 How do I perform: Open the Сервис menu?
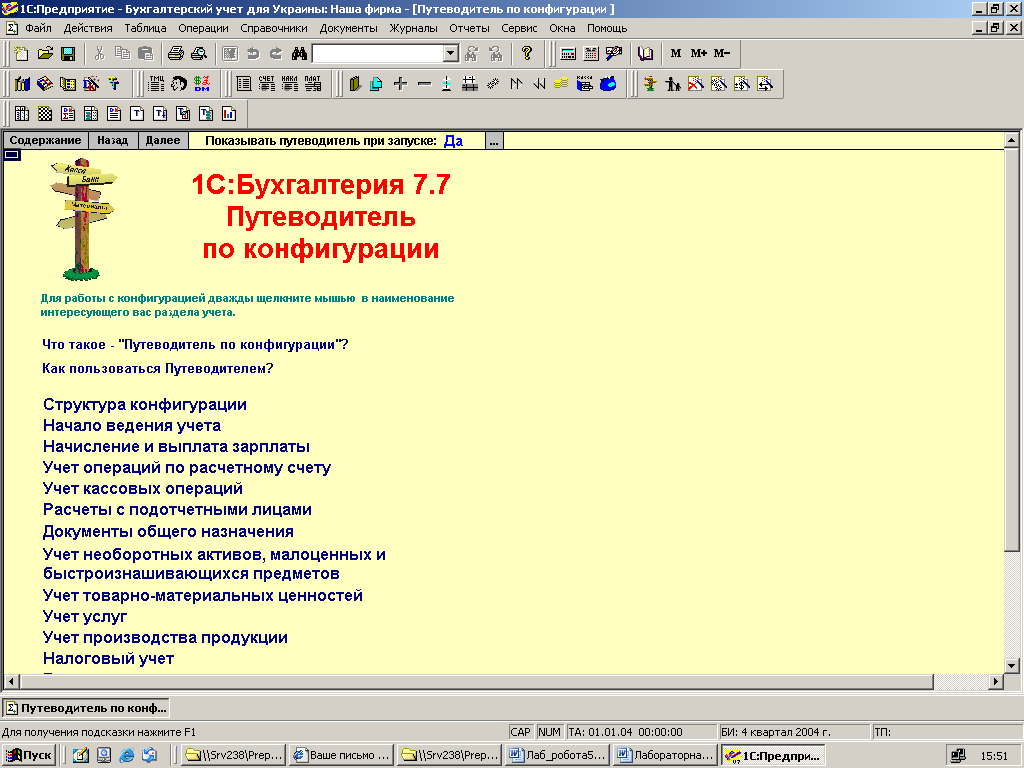click(519, 28)
